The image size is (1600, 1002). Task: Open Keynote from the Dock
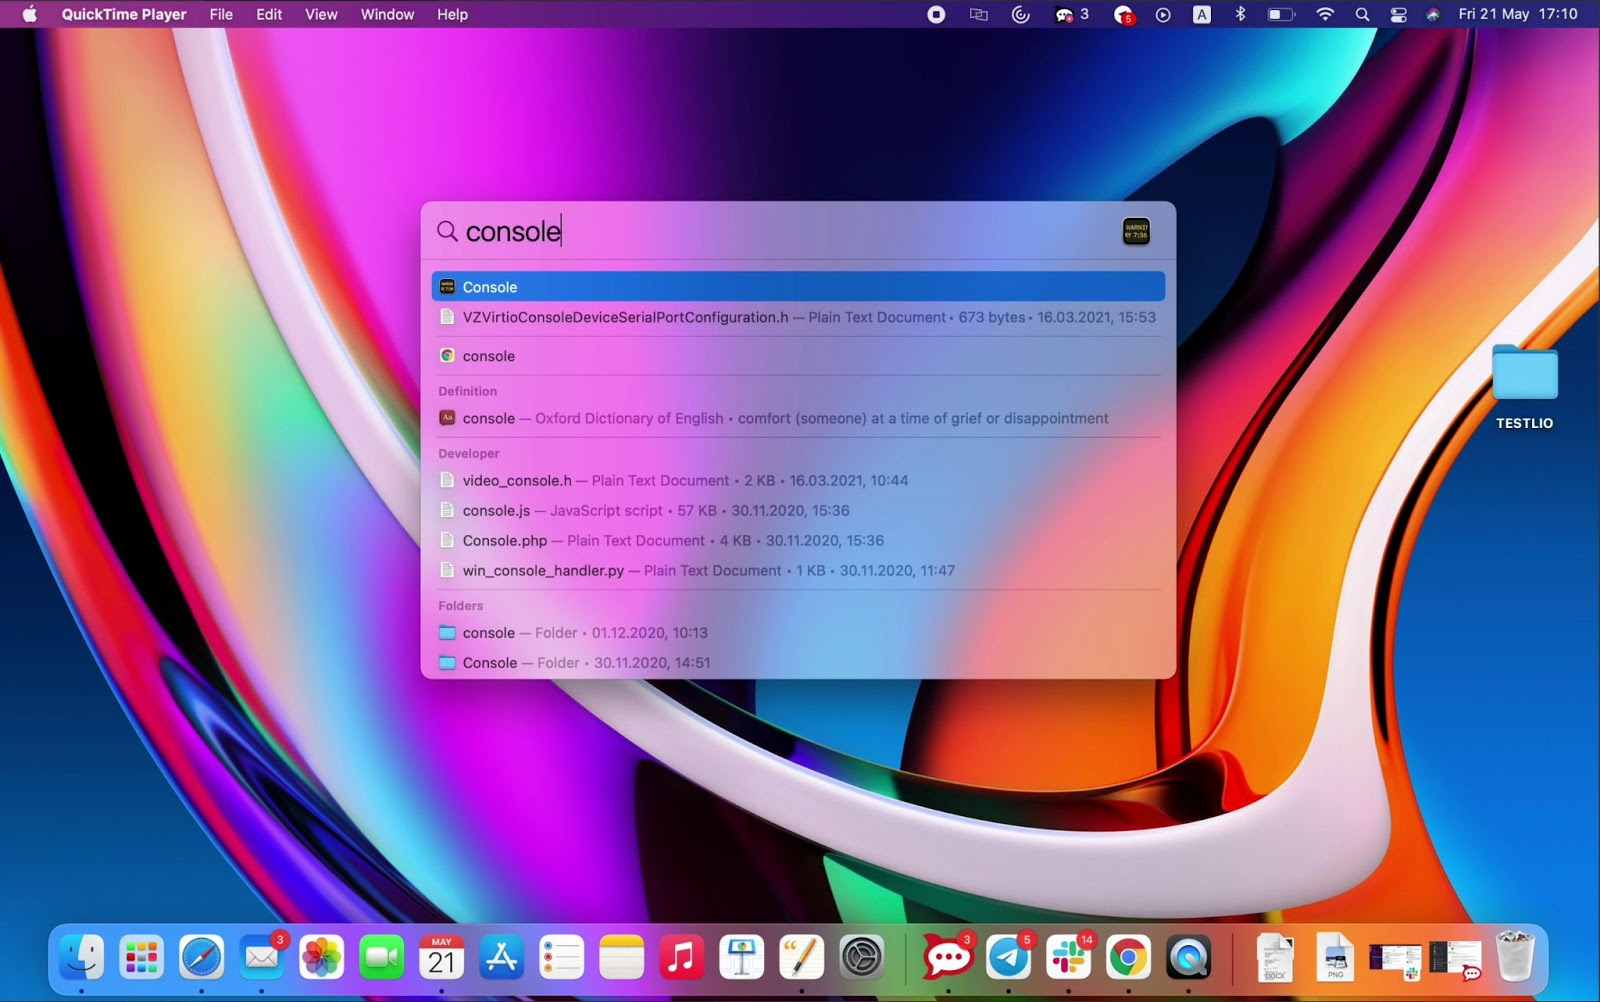[742, 958]
